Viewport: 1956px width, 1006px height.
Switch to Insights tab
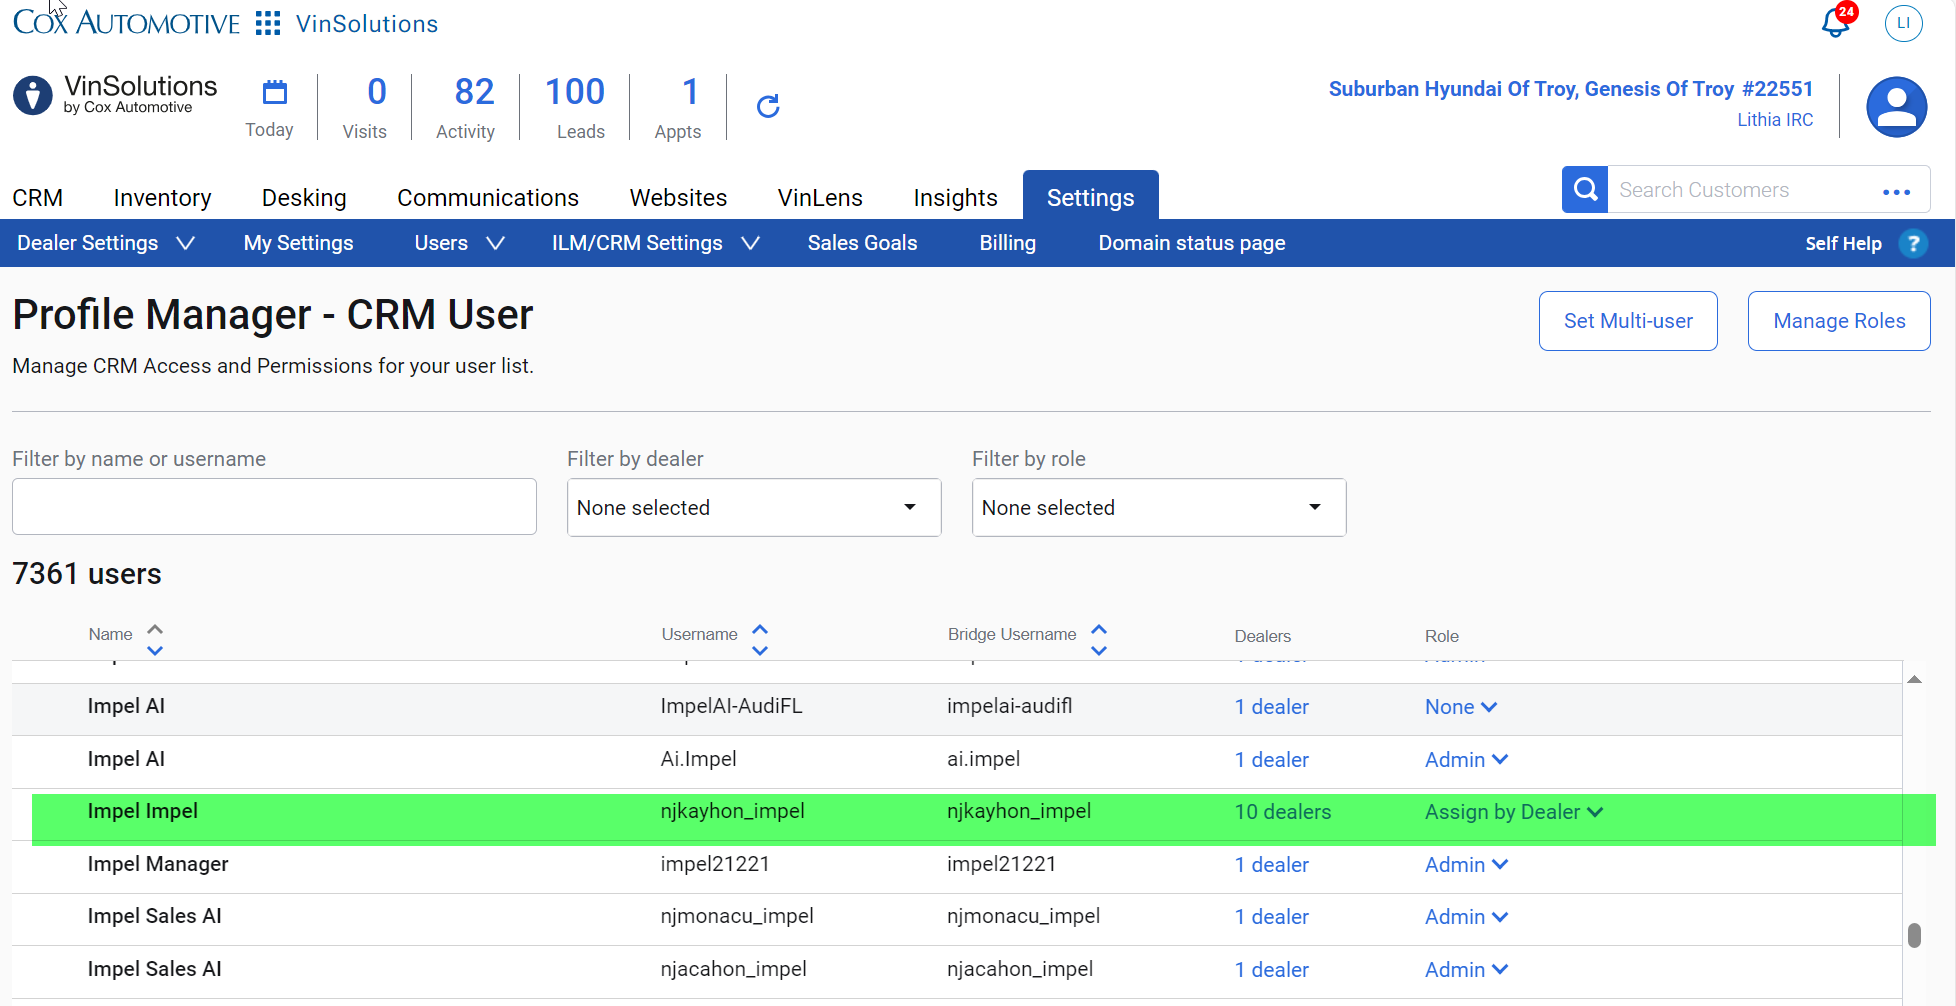click(x=955, y=198)
